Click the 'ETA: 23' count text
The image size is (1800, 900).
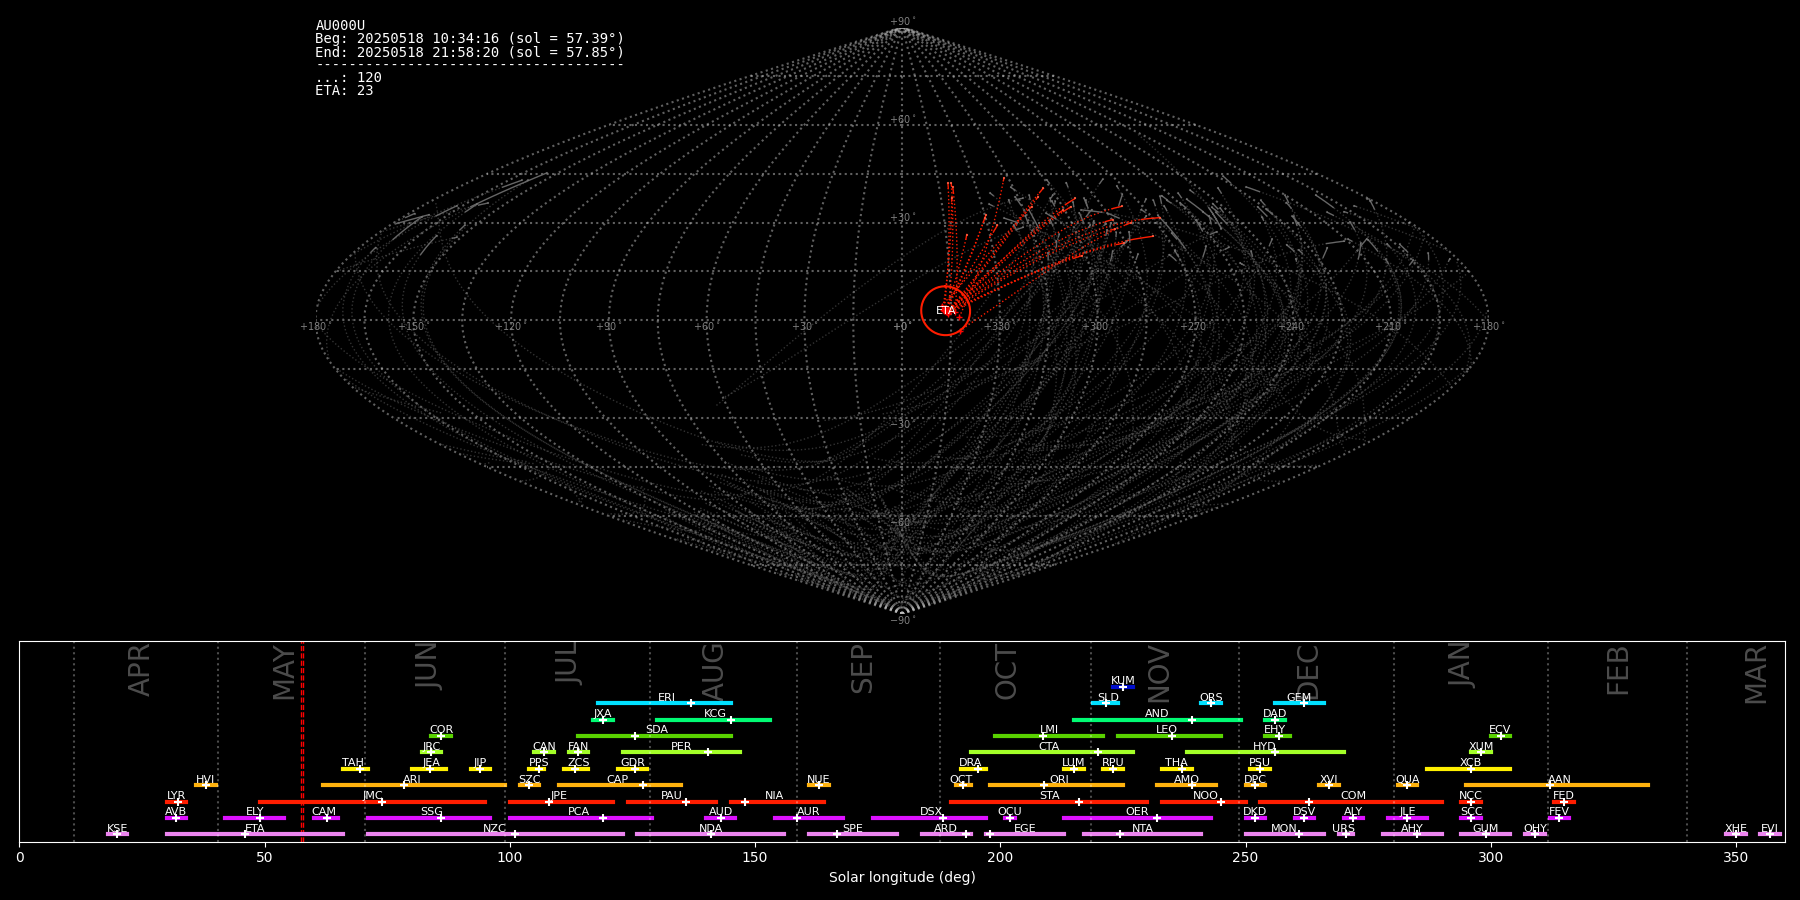click(x=344, y=91)
